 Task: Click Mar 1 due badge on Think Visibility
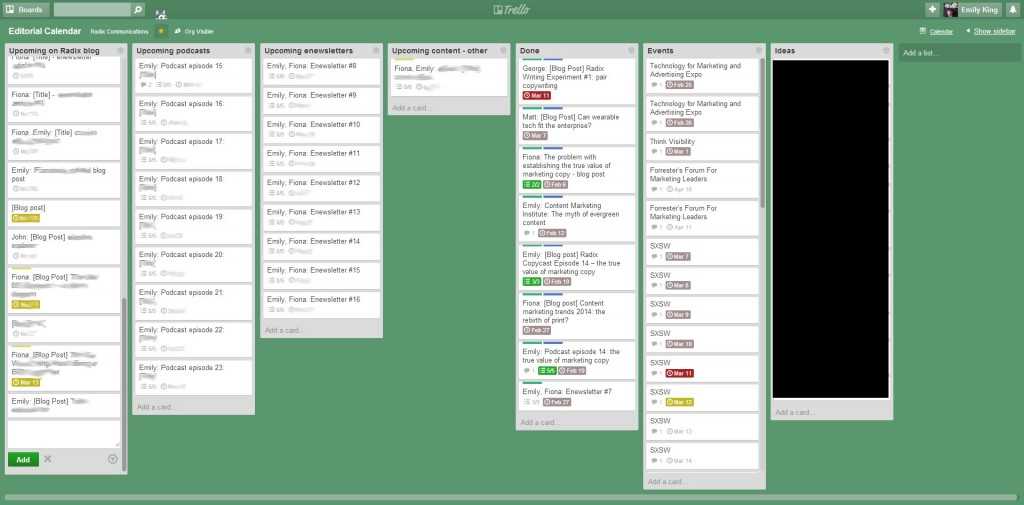click(678, 152)
